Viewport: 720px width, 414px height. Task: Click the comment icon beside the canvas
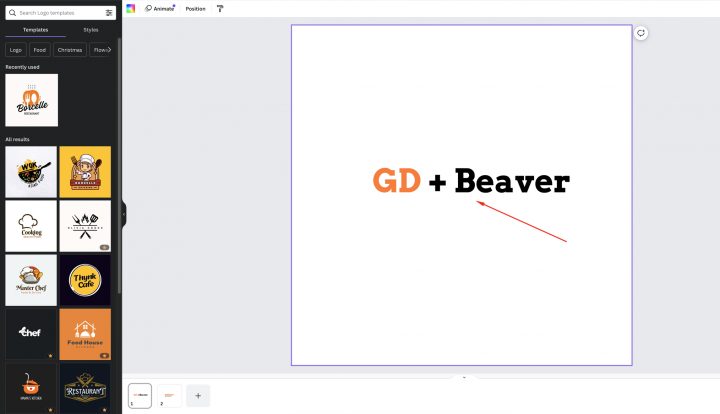pyautogui.click(x=641, y=33)
